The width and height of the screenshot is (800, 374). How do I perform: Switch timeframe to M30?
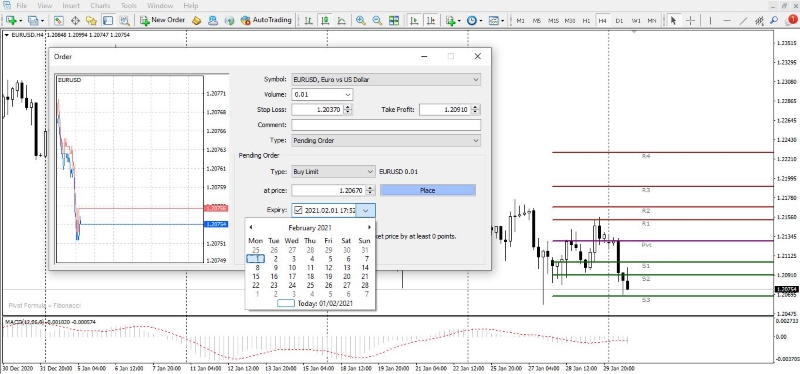(x=570, y=21)
